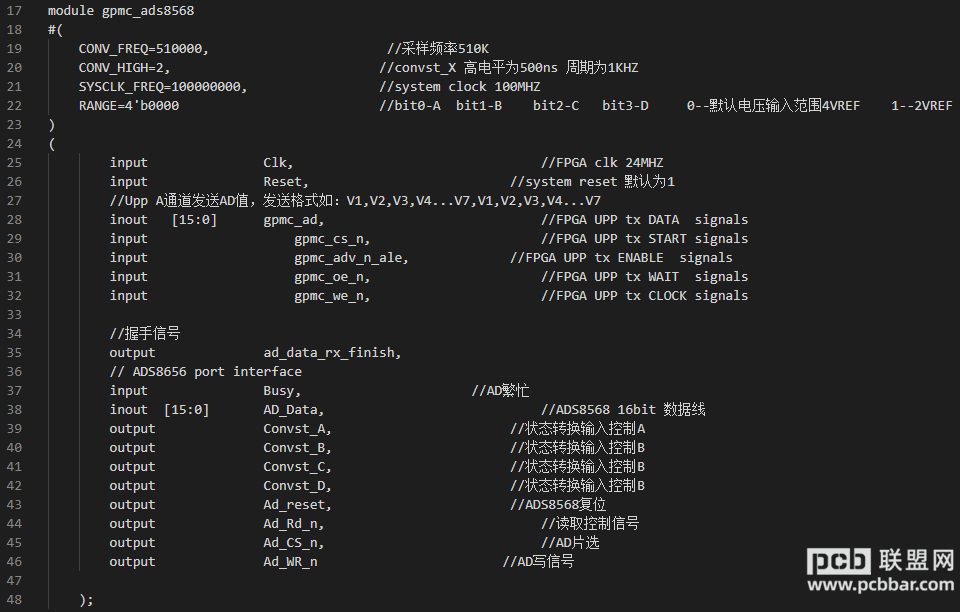Screen dimensions: 960x612
Task: Place cursor on gpmc_cs_n signal
Action: coord(329,239)
